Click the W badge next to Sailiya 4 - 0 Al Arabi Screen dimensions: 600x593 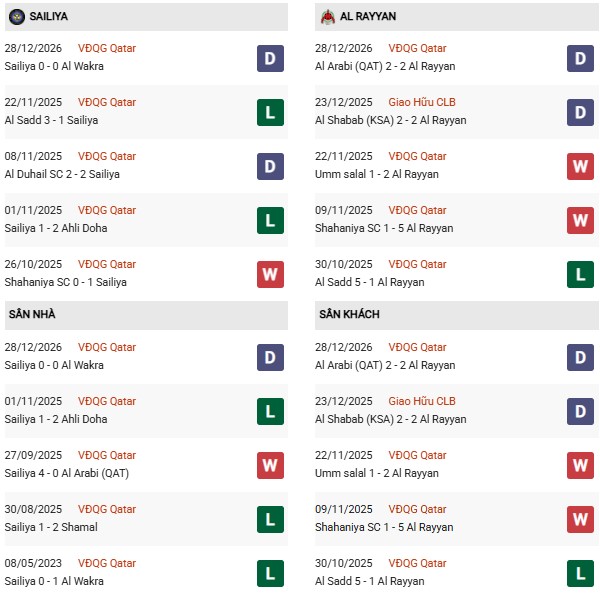[270, 465]
